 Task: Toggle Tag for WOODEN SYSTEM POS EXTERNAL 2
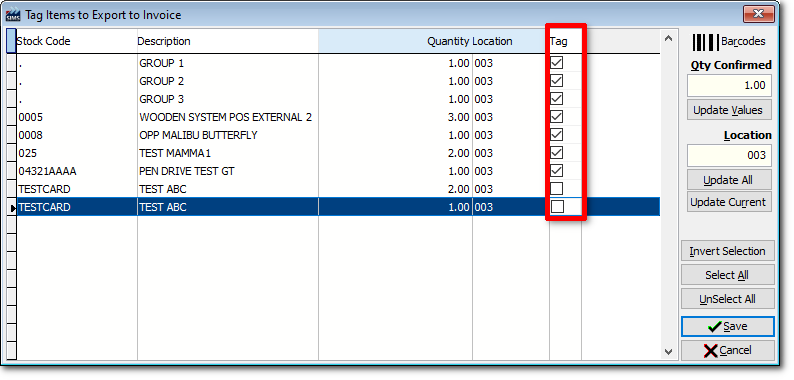(557, 117)
